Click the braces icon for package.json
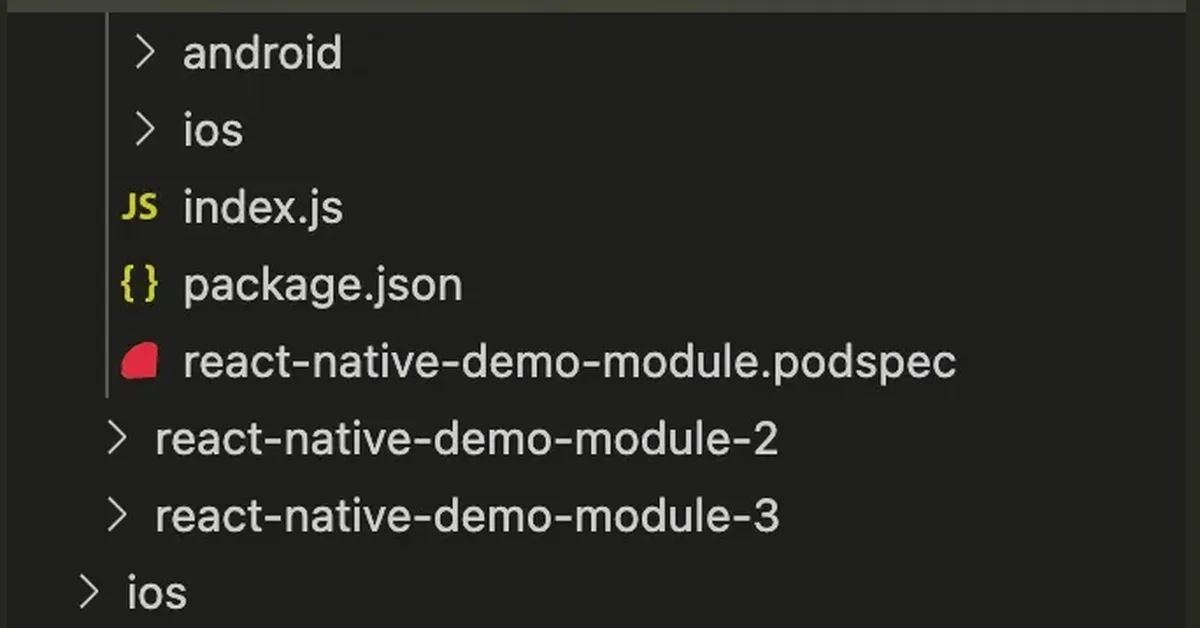The height and width of the screenshot is (628, 1200). (140, 283)
